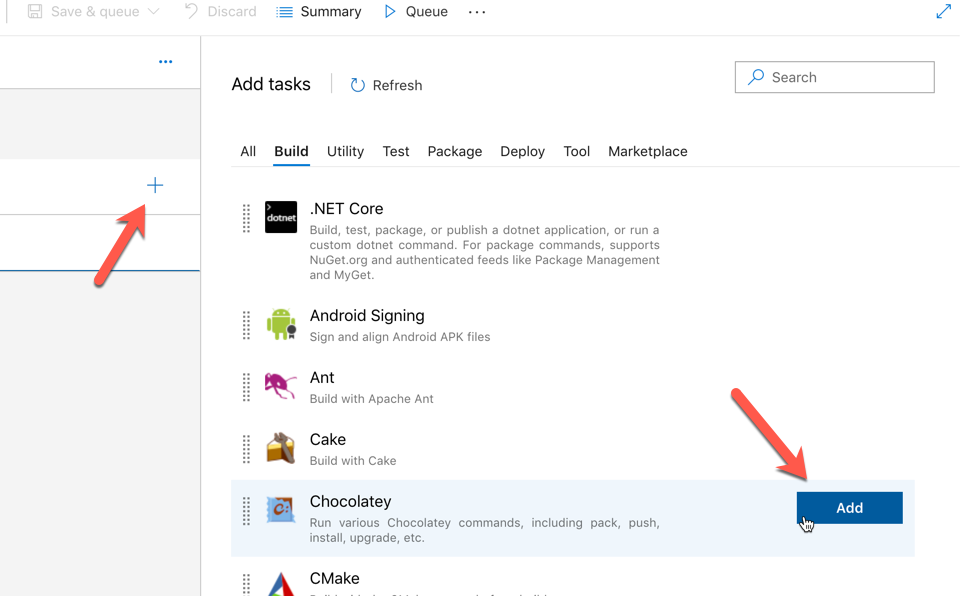The image size is (979, 596).
Task: Click the Refresh button
Action: point(386,85)
